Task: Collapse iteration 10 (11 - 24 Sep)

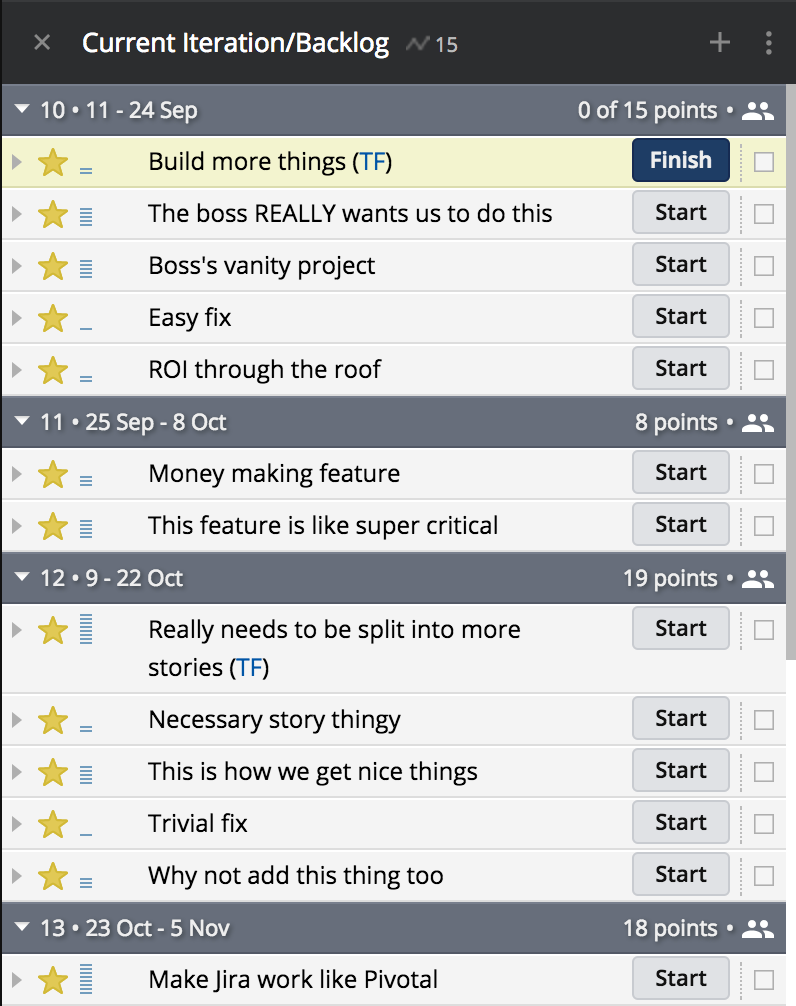Action: tap(22, 110)
